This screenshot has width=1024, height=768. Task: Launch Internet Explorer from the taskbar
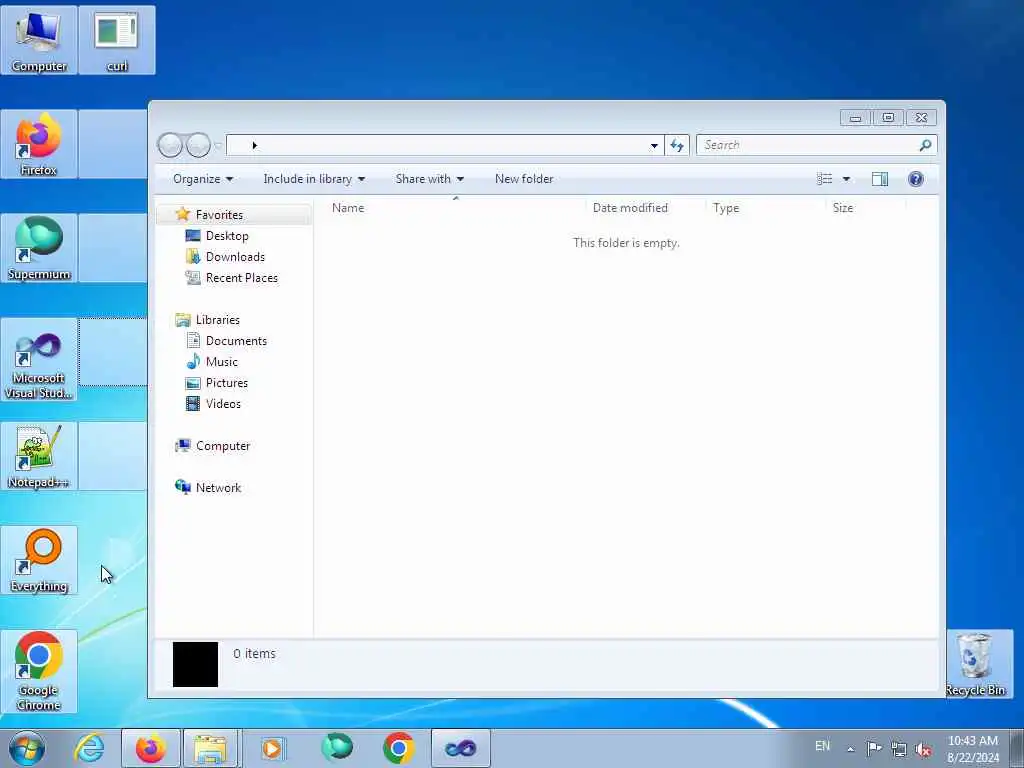pos(89,748)
